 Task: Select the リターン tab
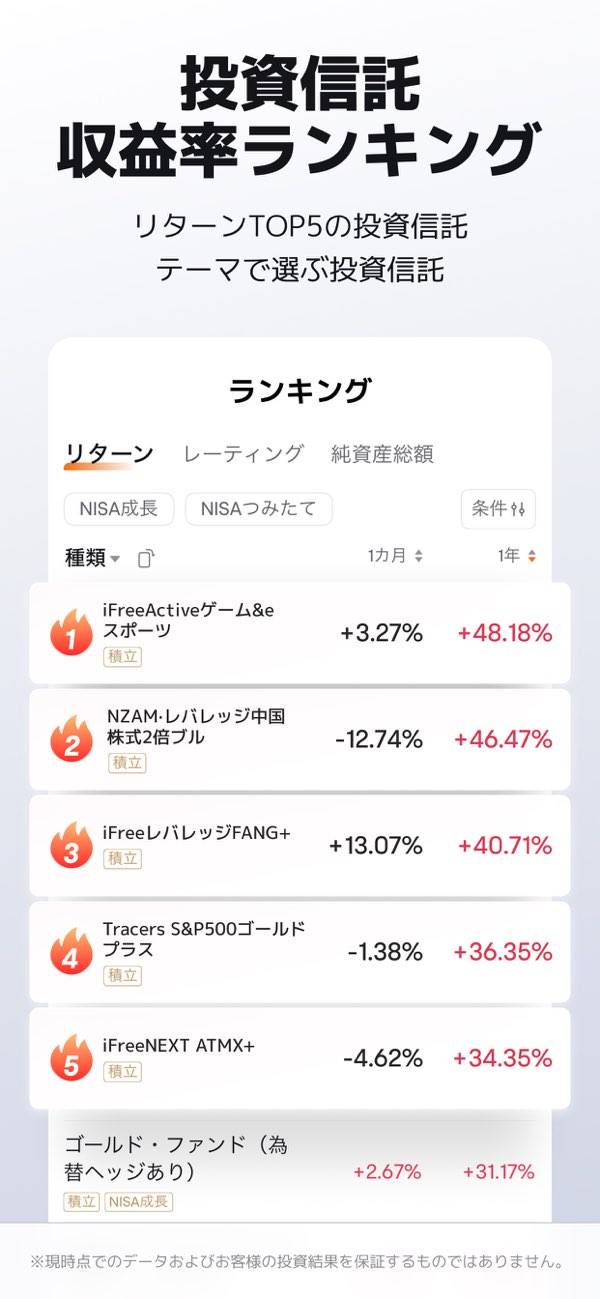click(109, 454)
